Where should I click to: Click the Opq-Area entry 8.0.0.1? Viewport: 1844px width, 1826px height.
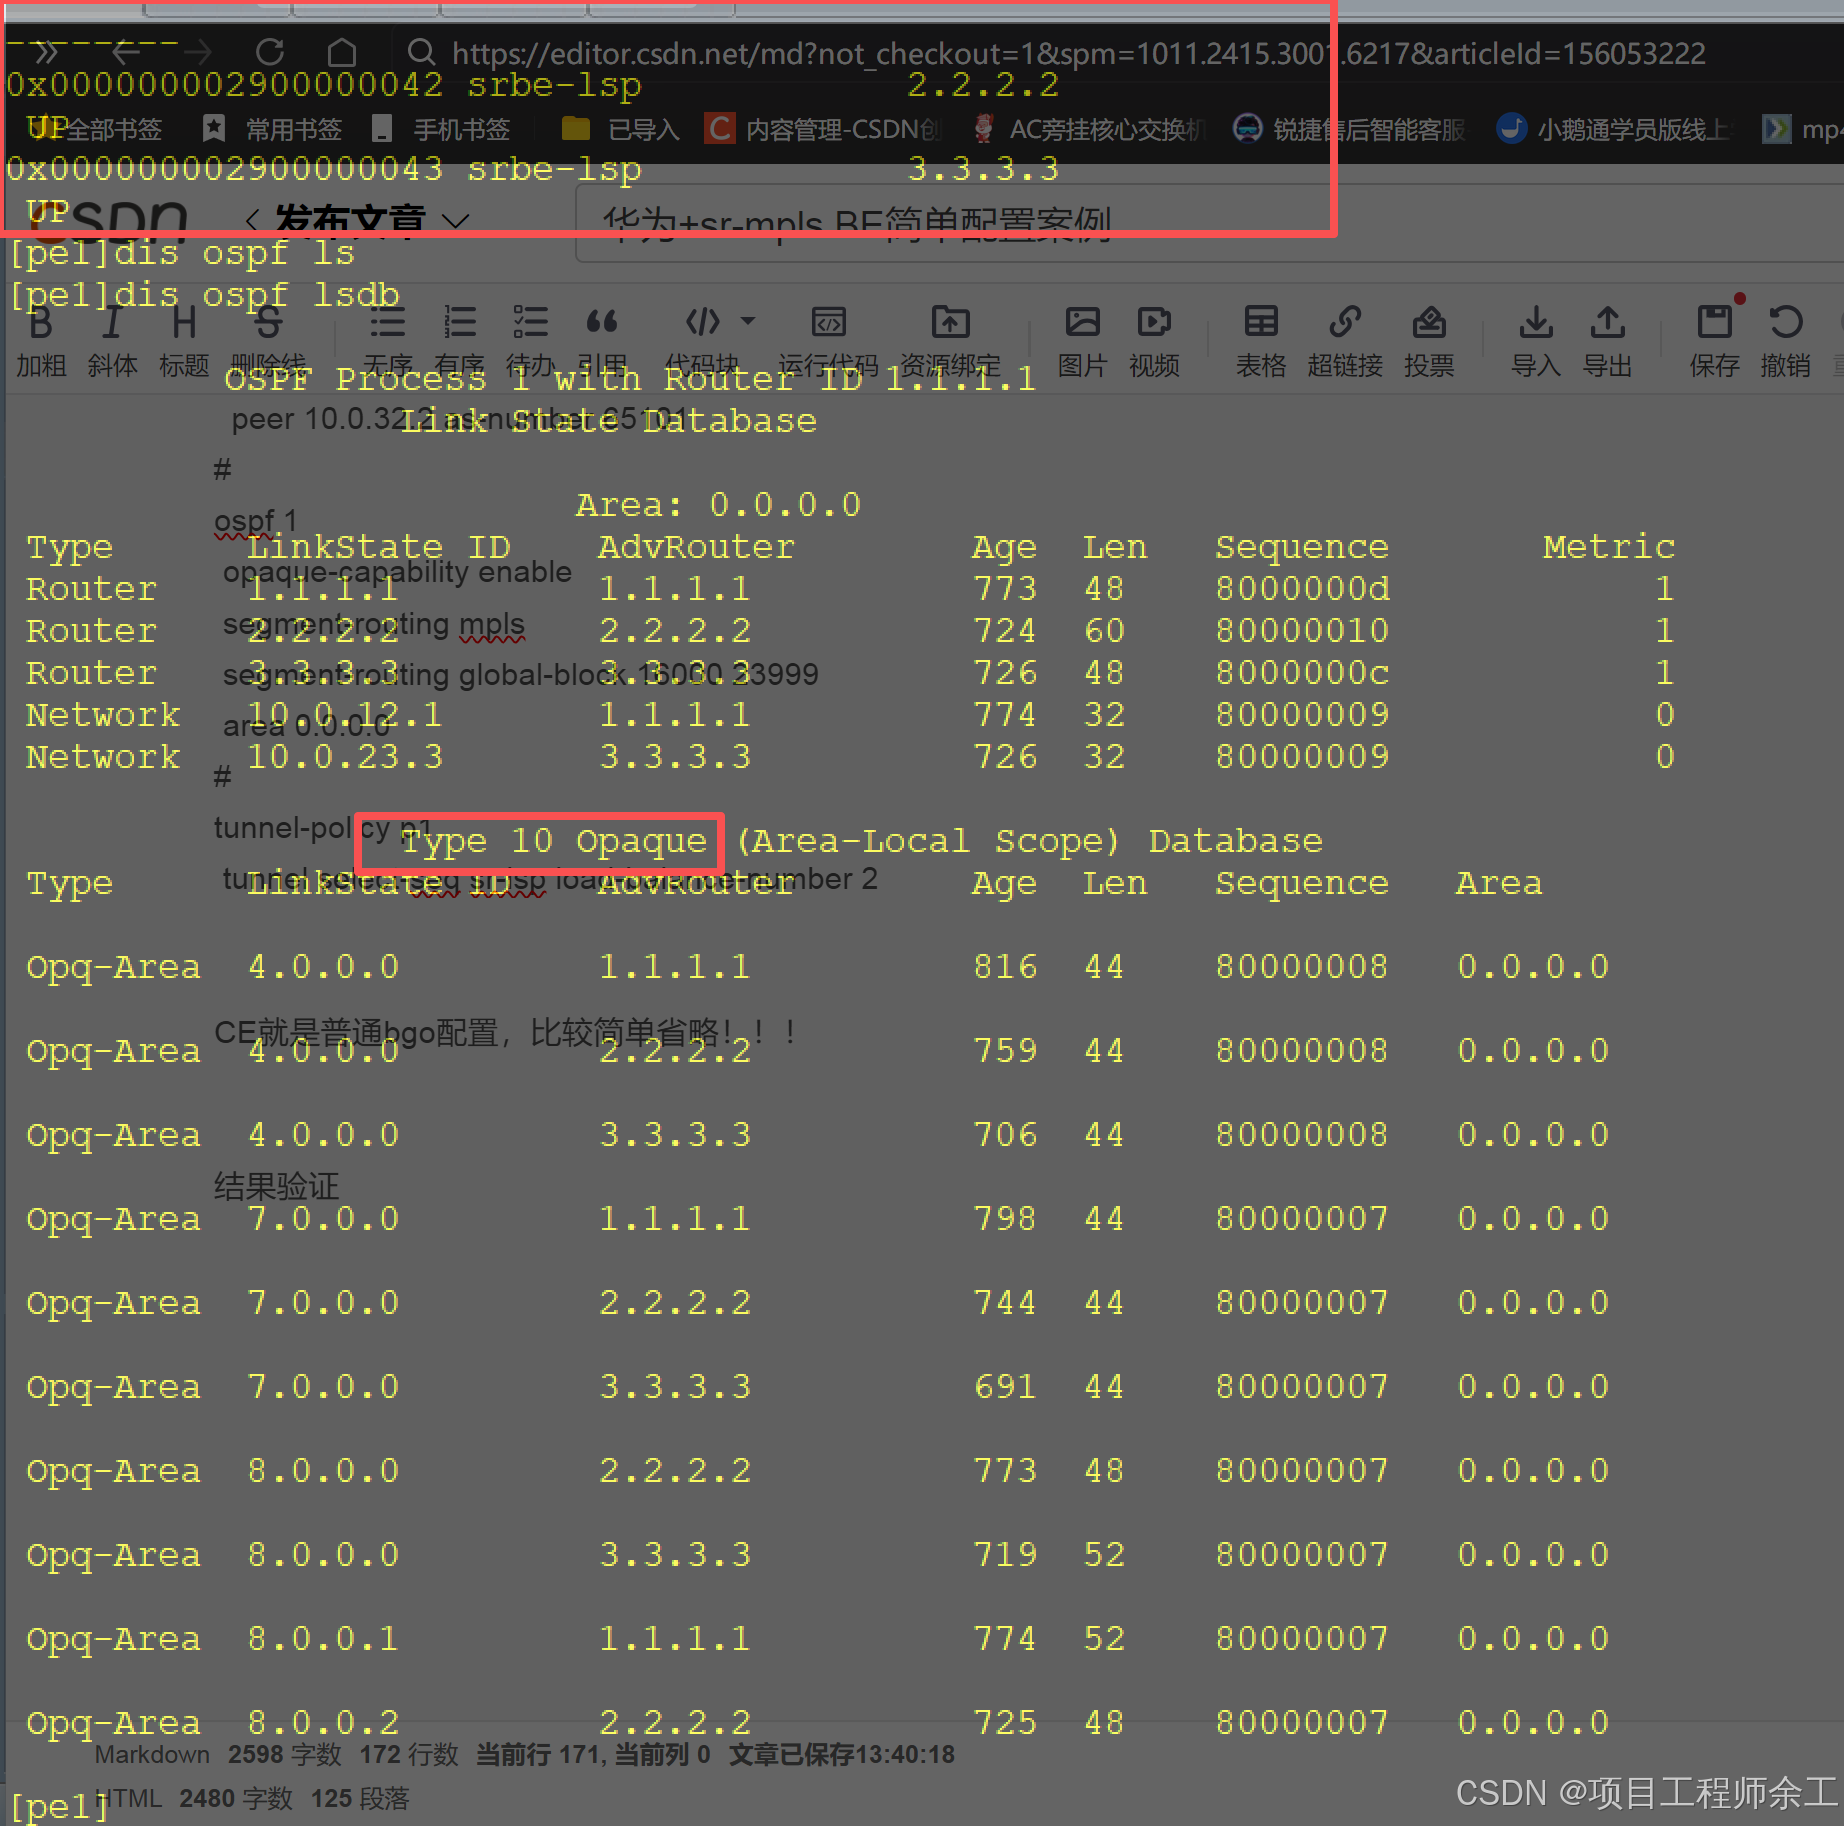(323, 1639)
